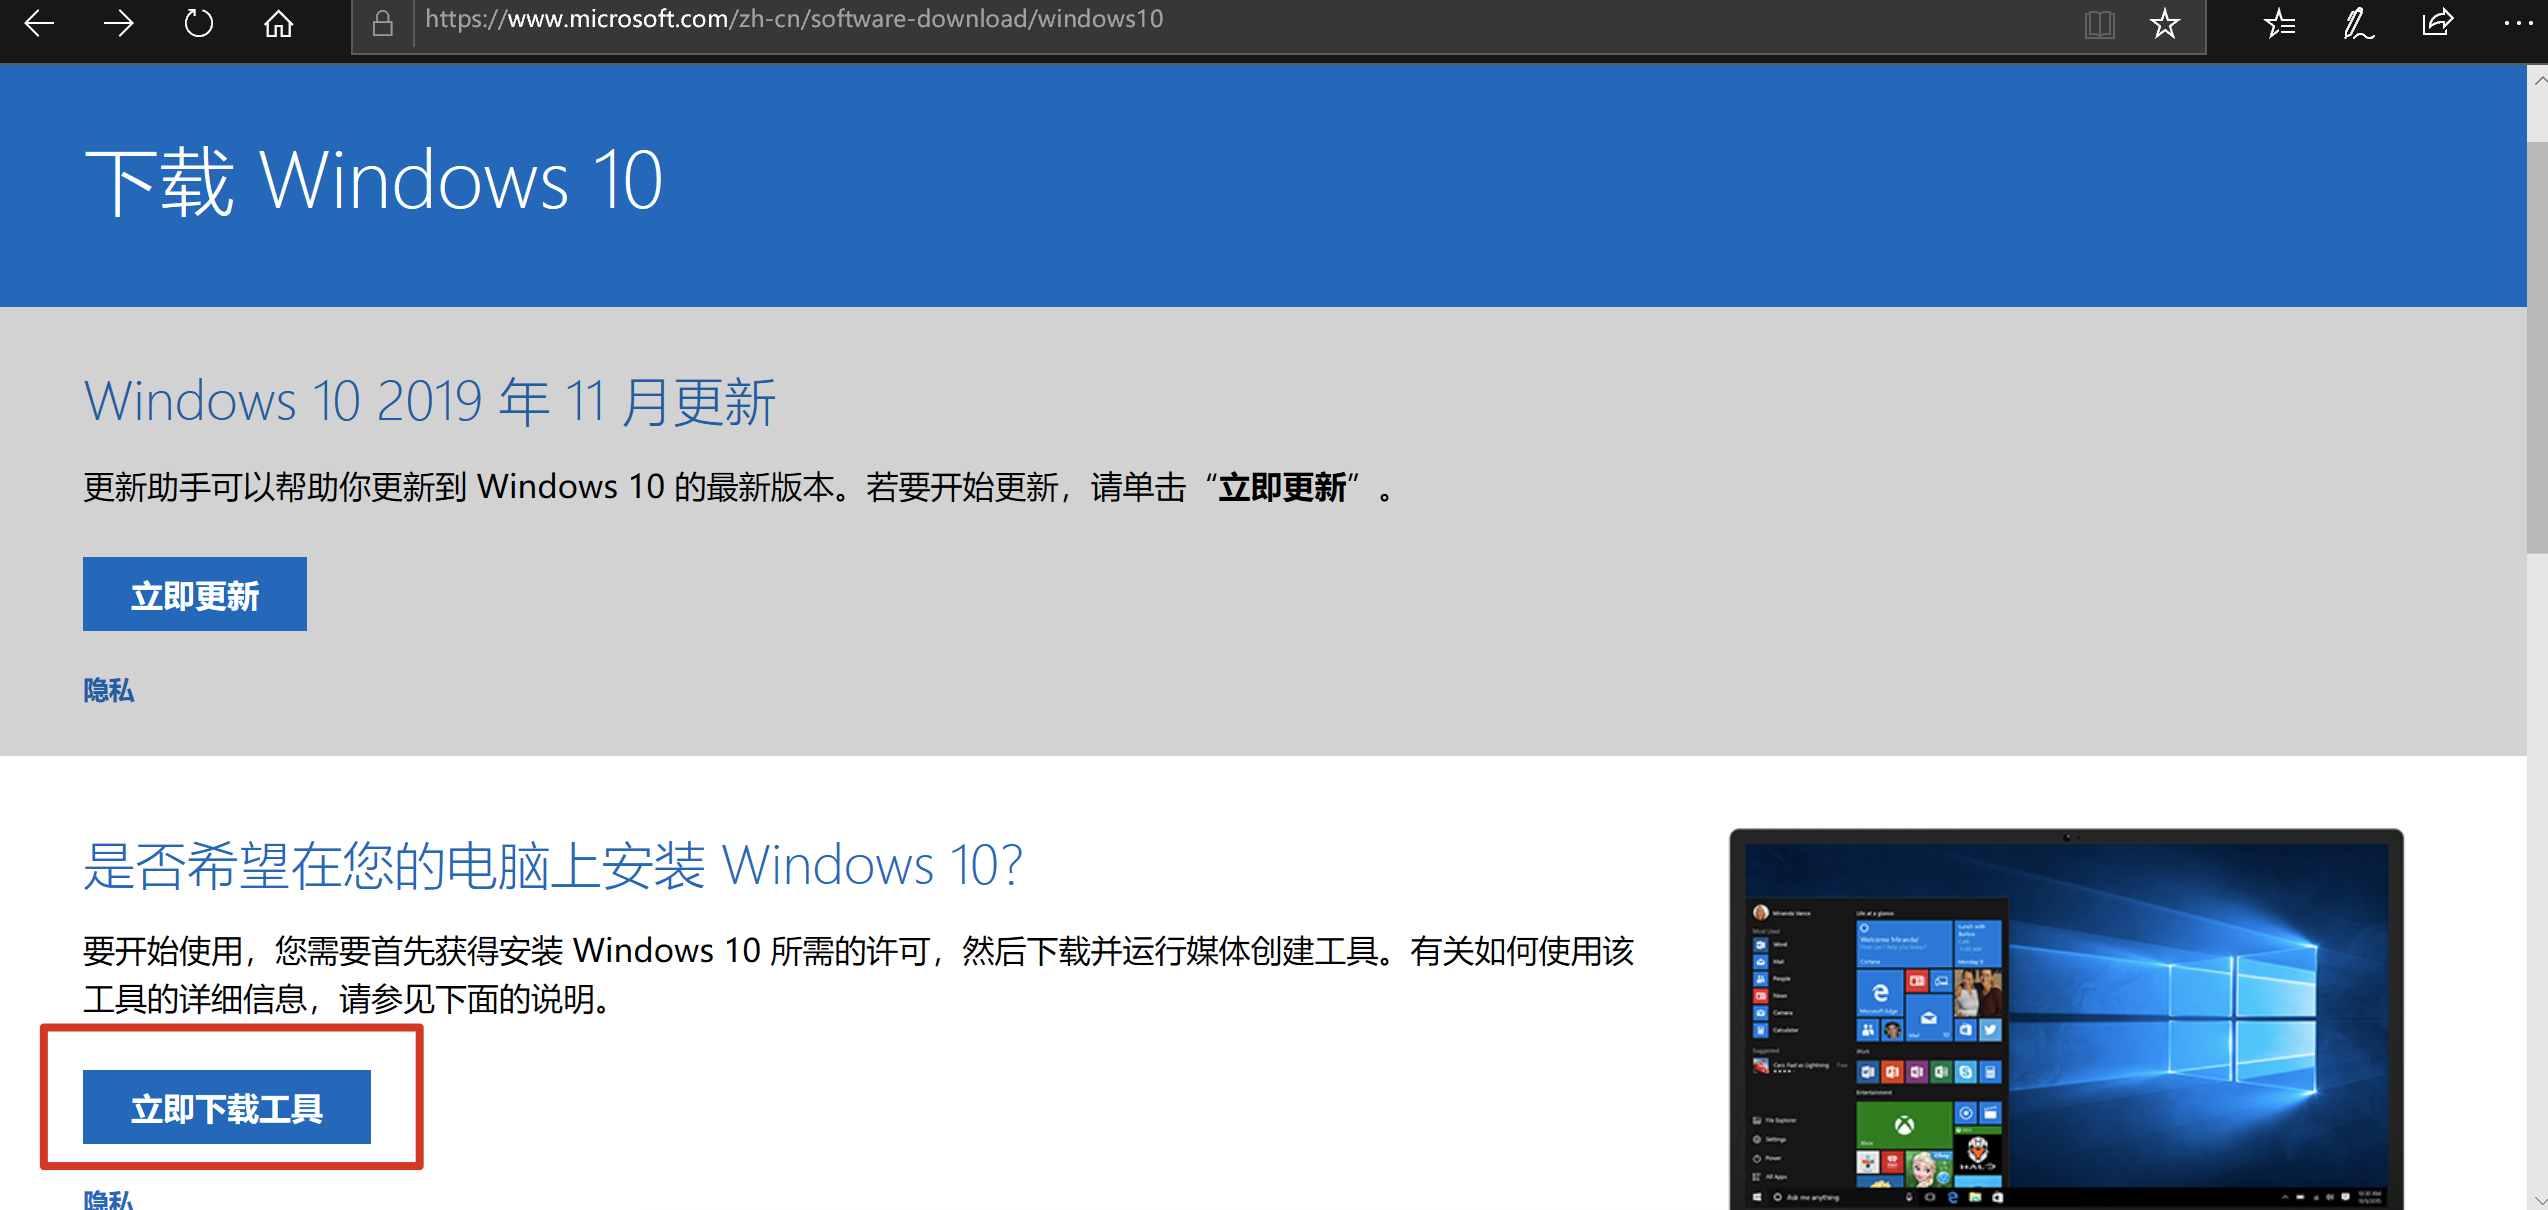Screen dimensions: 2548x1210
Task: Click the 立即更新 button
Action: pos(194,595)
